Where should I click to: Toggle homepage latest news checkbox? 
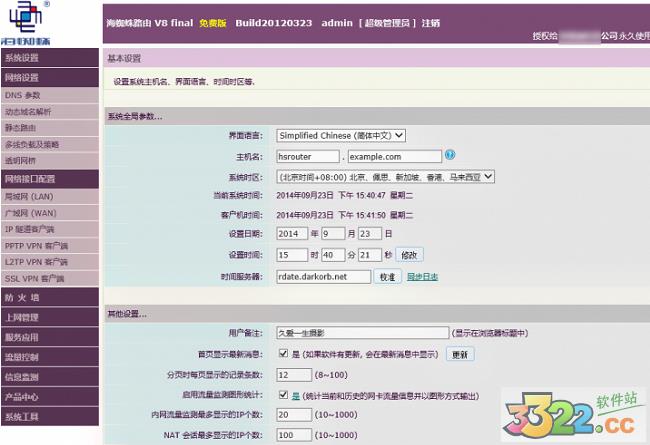click(x=284, y=353)
